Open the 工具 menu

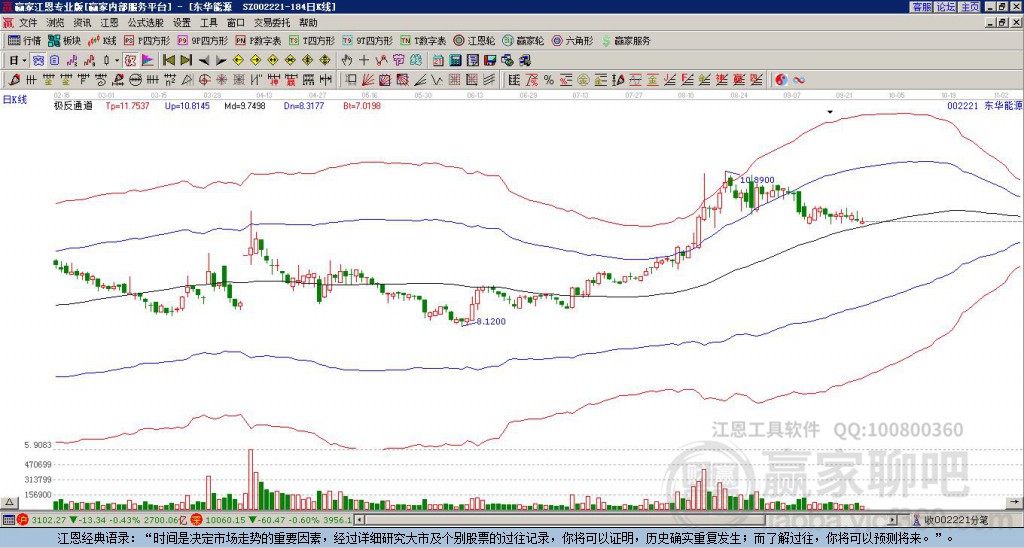(208, 23)
